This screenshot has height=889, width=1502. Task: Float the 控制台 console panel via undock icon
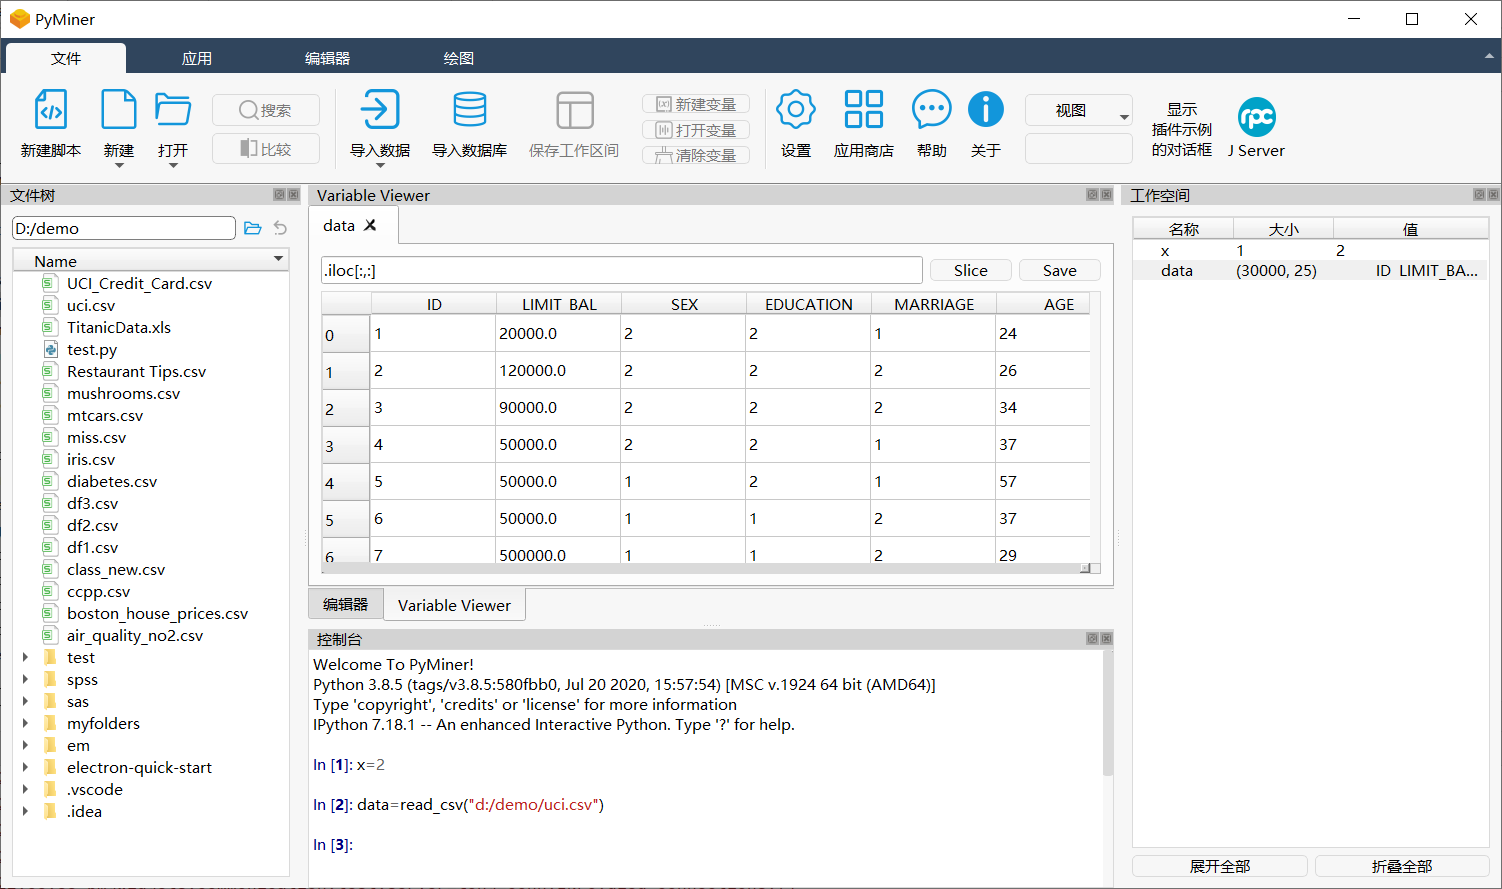1092,638
